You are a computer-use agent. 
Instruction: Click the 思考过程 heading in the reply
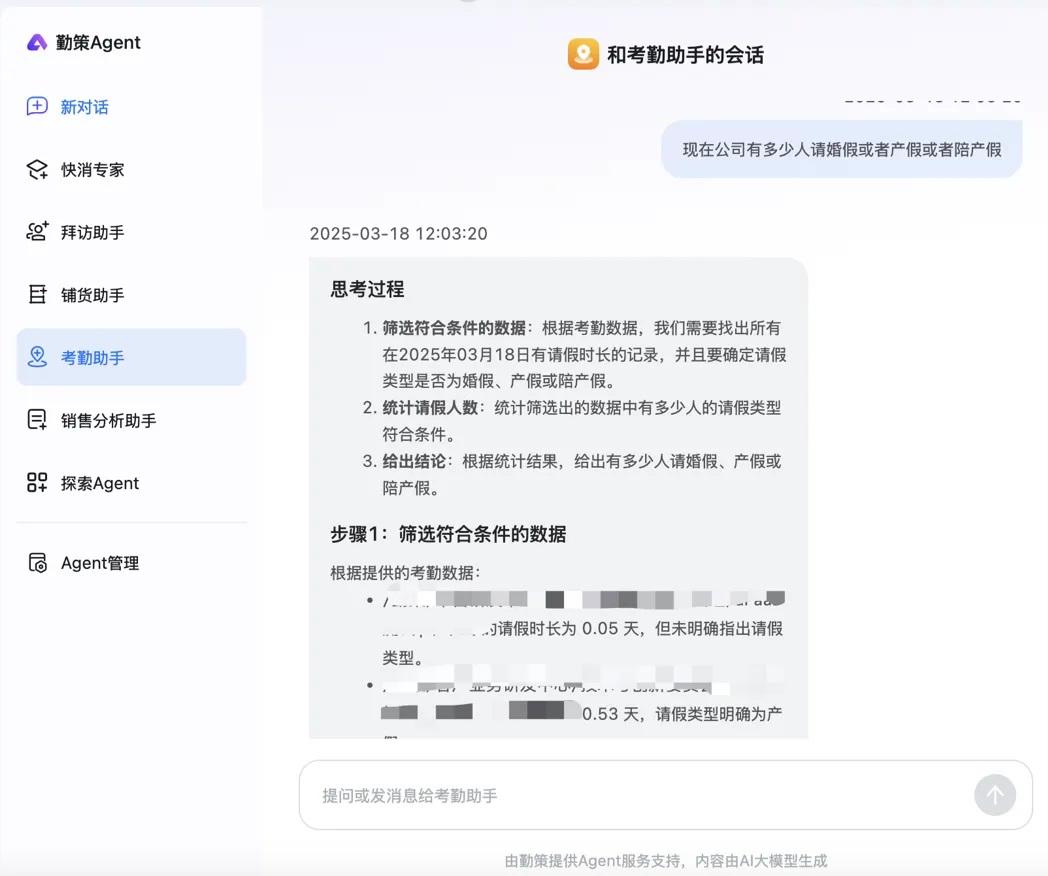coord(367,289)
